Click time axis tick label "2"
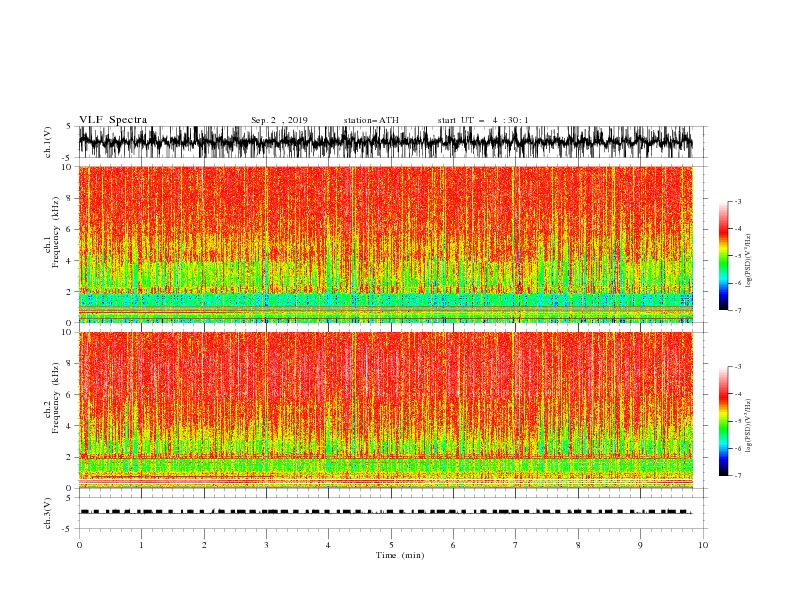792x612 pixels. (204, 545)
